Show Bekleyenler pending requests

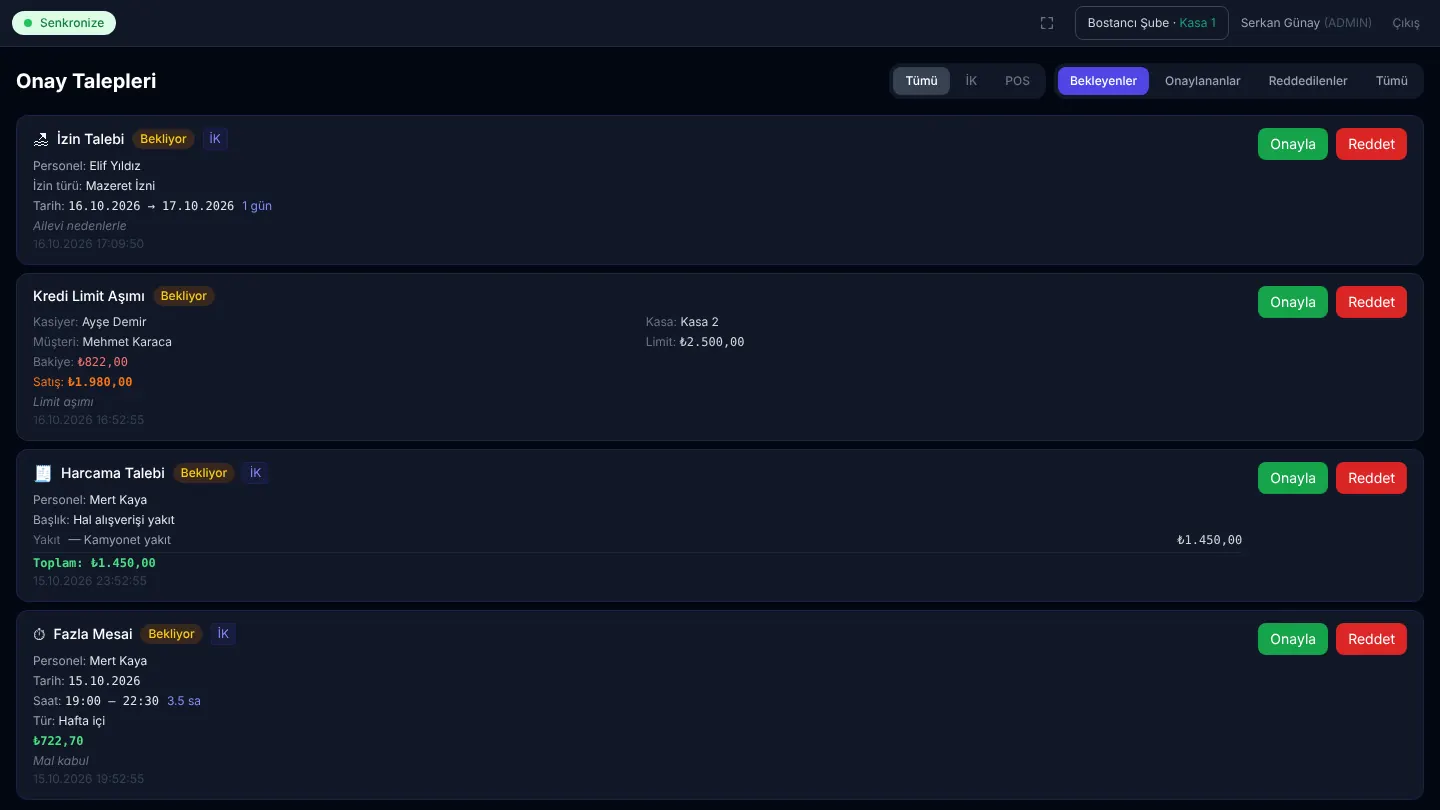click(1103, 81)
